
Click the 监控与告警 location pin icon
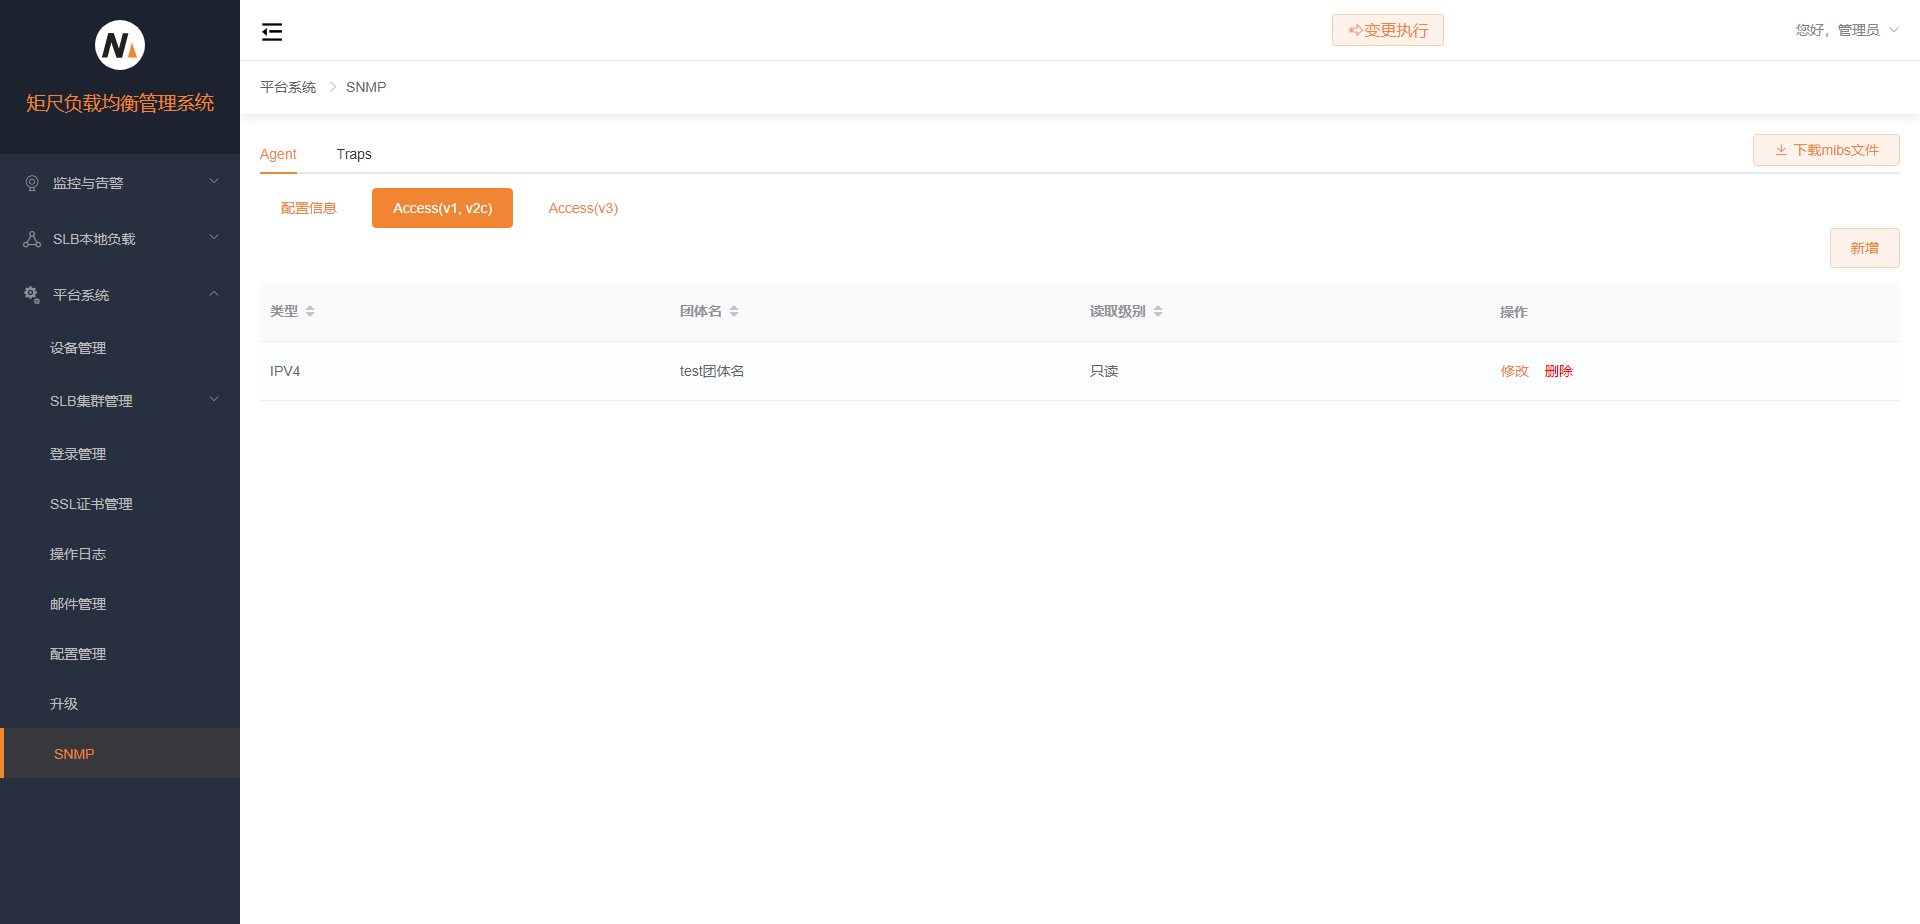31,182
